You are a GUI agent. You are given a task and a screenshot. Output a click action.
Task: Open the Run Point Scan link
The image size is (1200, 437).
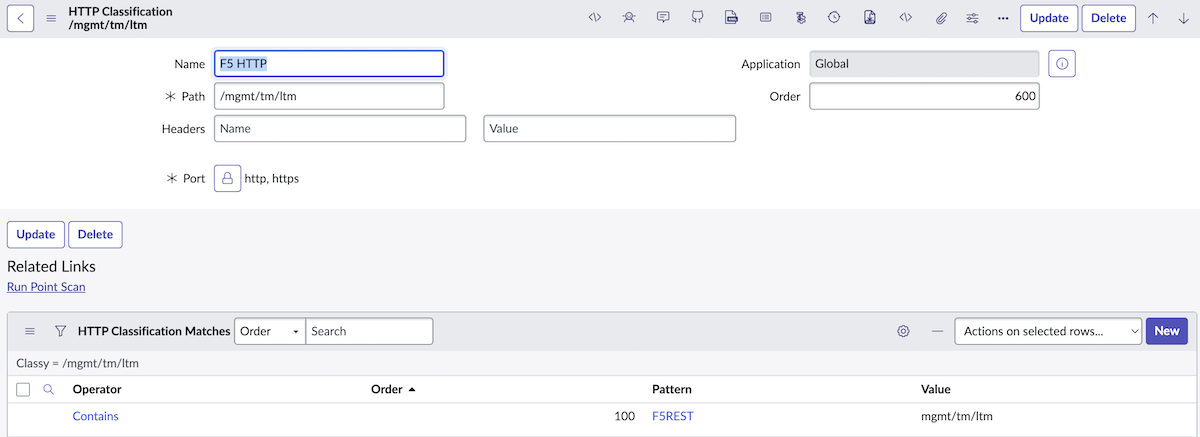click(46, 287)
